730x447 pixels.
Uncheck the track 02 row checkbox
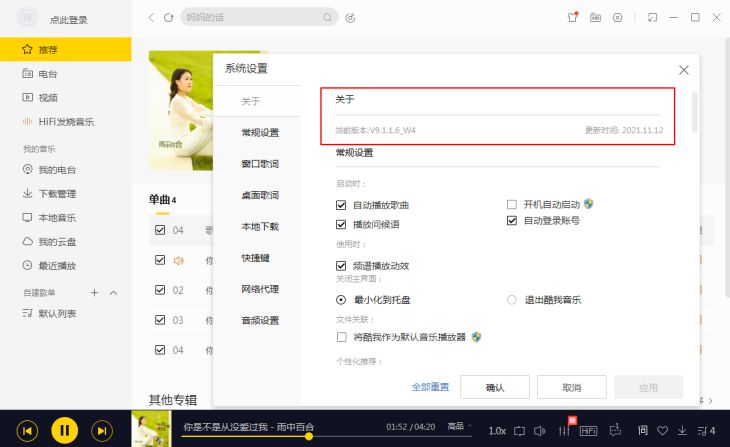coord(160,290)
